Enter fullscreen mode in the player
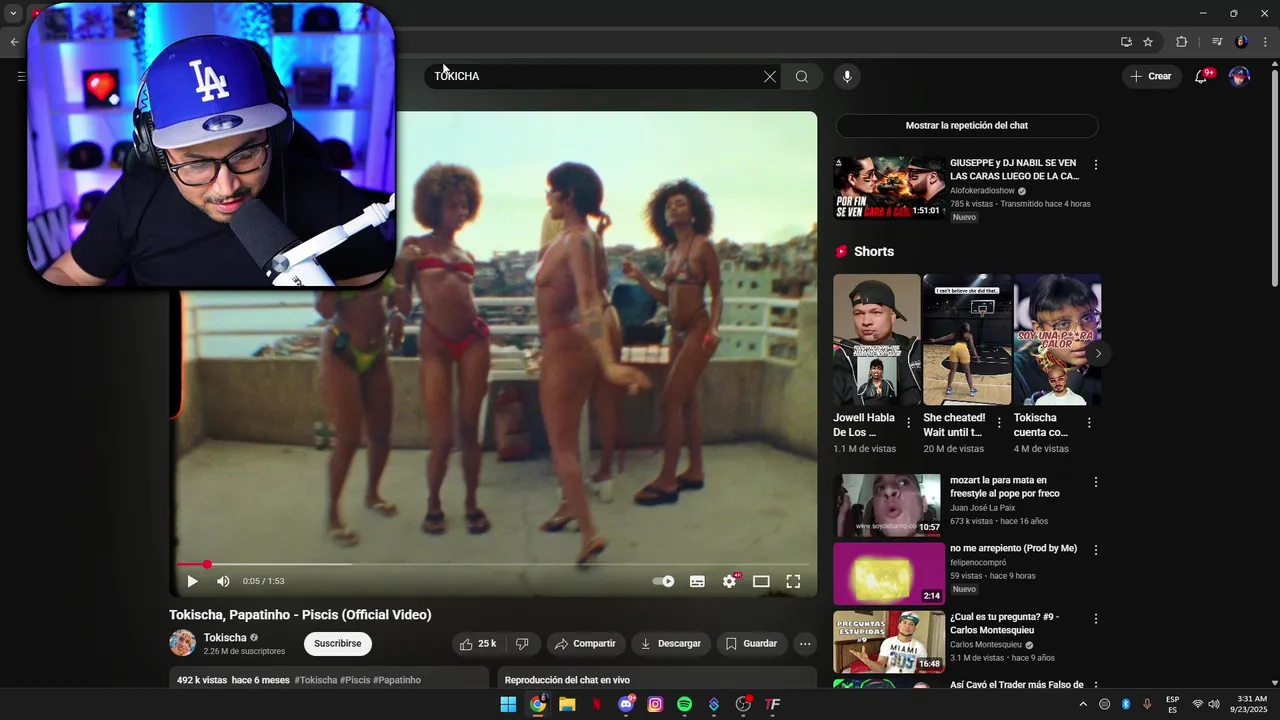The height and width of the screenshot is (720, 1280). tap(793, 581)
